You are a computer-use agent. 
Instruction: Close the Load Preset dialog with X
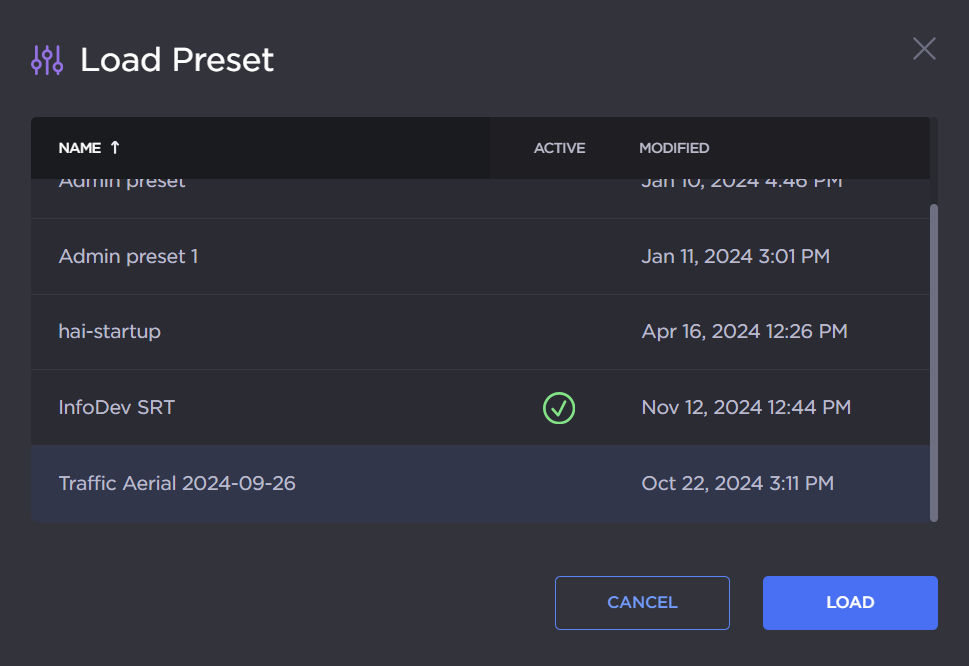coord(924,48)
